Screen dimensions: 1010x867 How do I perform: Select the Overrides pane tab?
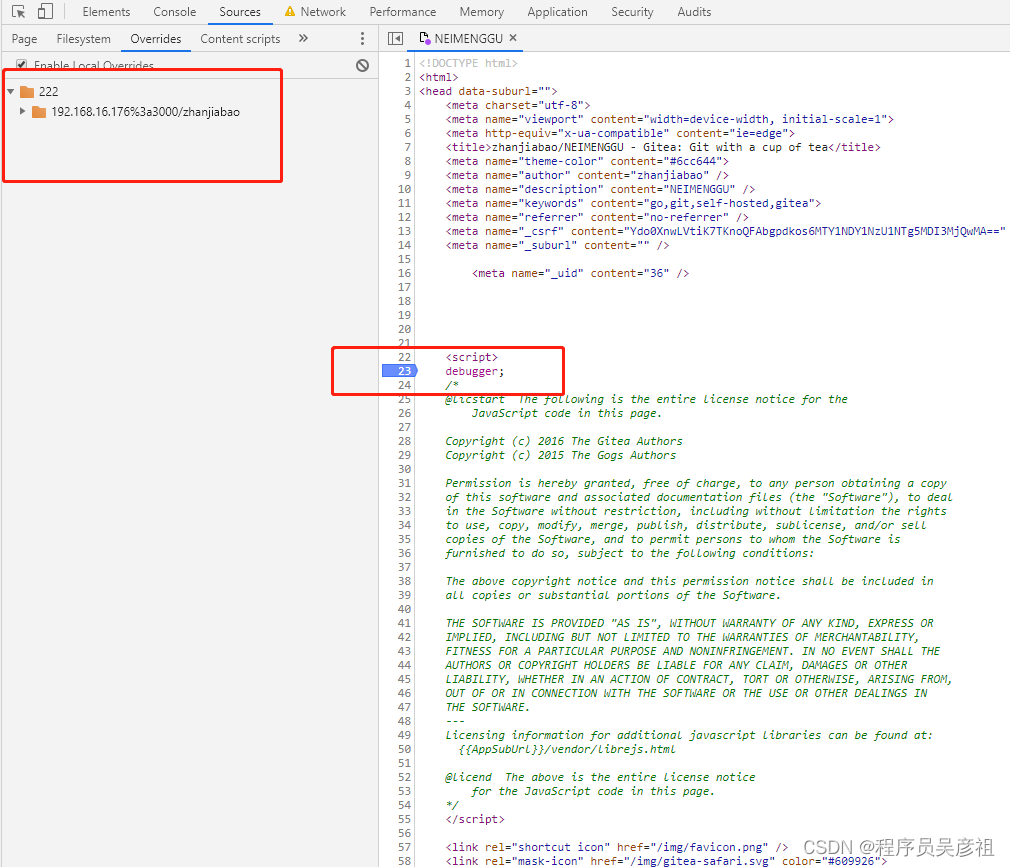point(156,39)
